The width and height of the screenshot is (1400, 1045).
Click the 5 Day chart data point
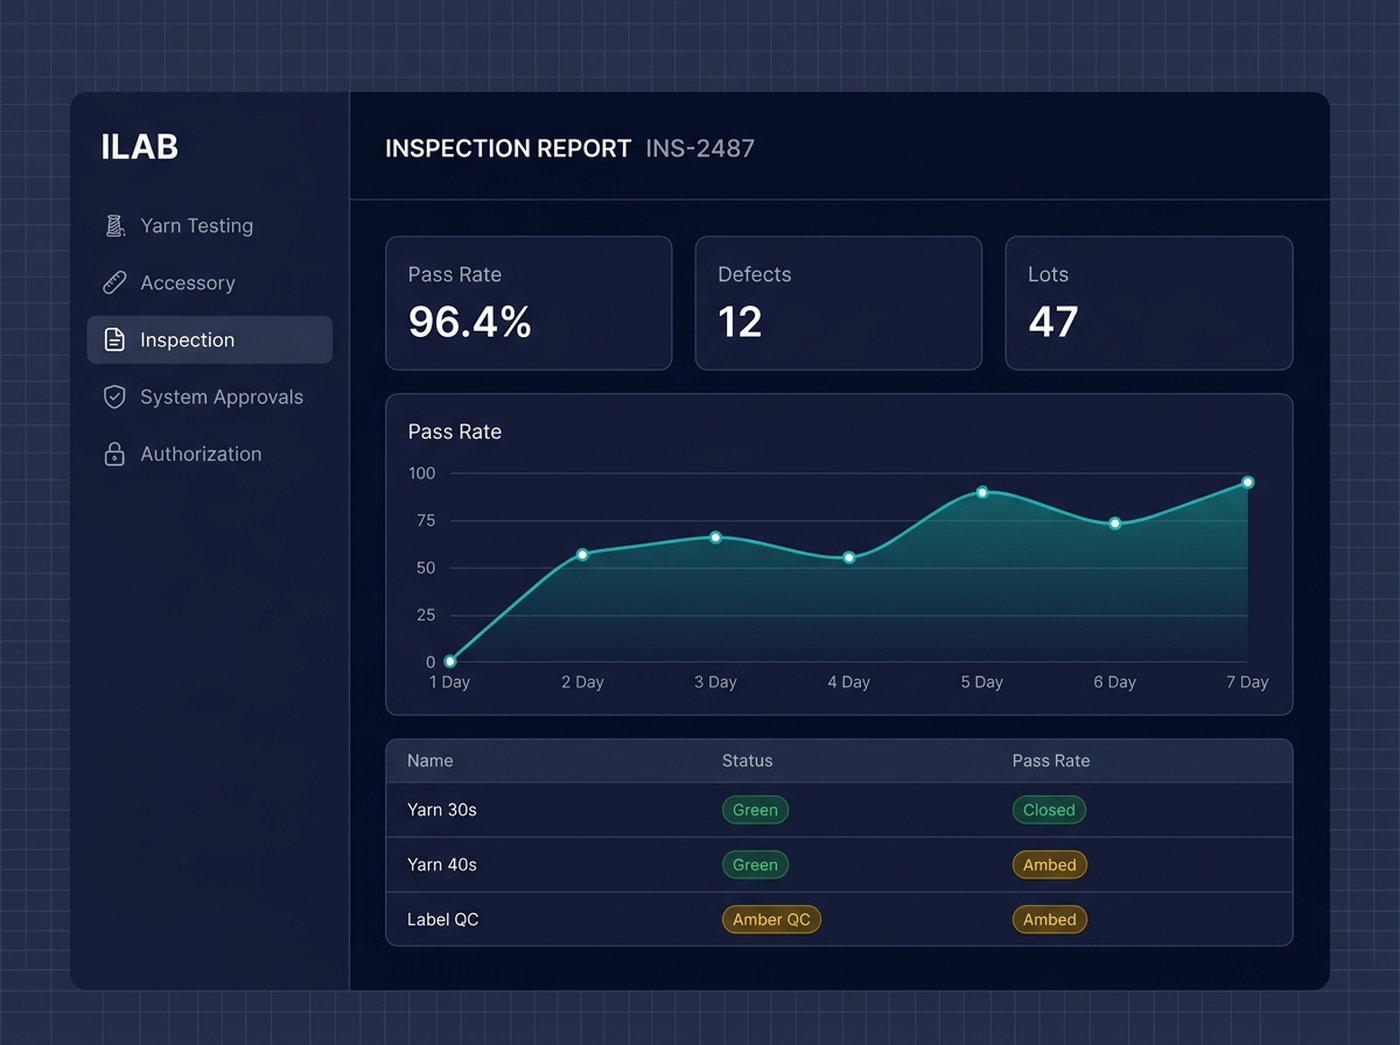(982, 492)
